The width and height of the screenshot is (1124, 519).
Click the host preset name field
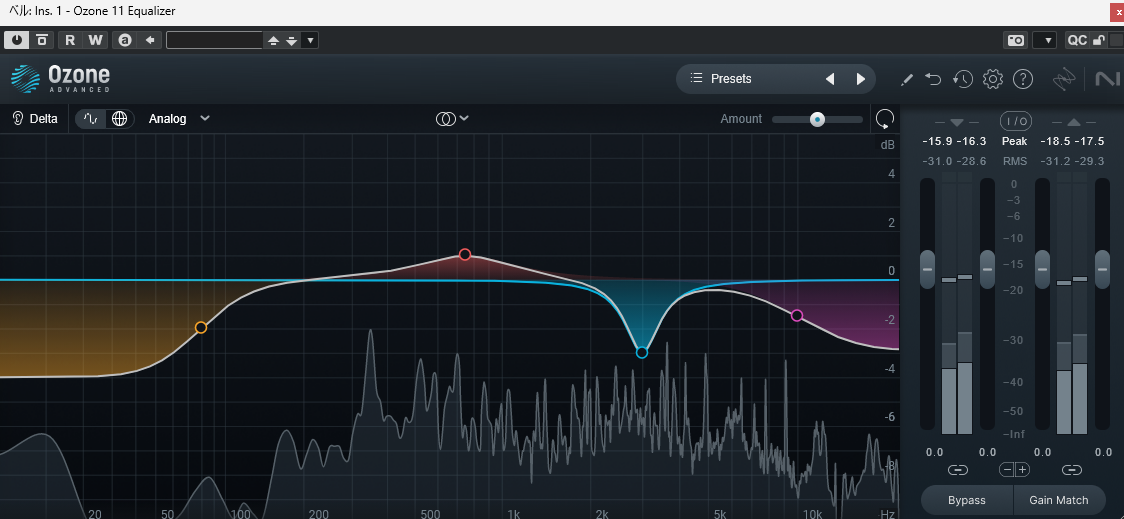click(x=214, y=40)
